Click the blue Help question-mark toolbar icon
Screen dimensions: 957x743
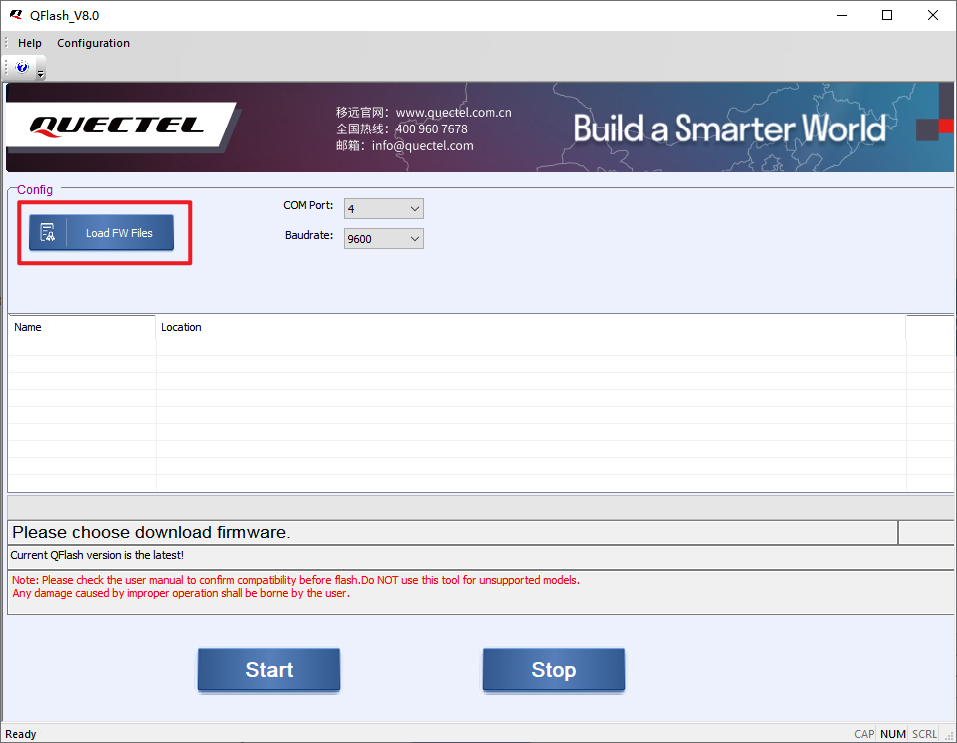[22, 67]
